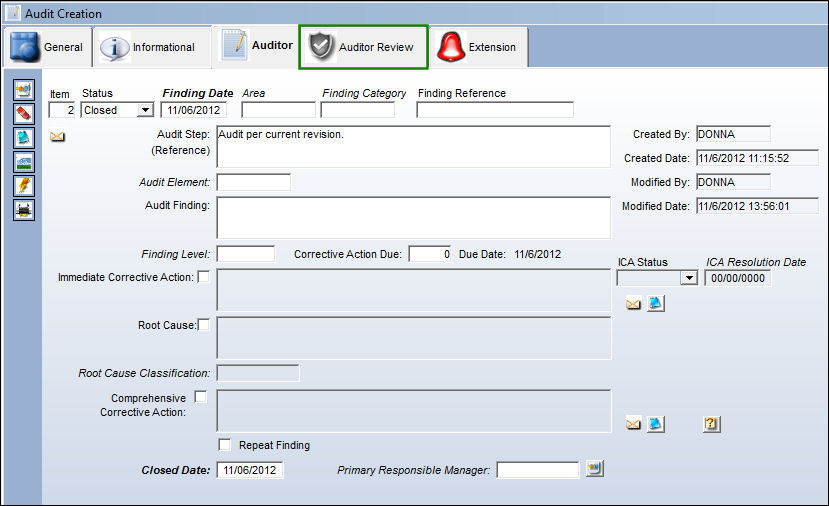This screenshot has width=829, height=506.
Task: Click the printer icon in the sidebar
Action: tap(24, 210)
